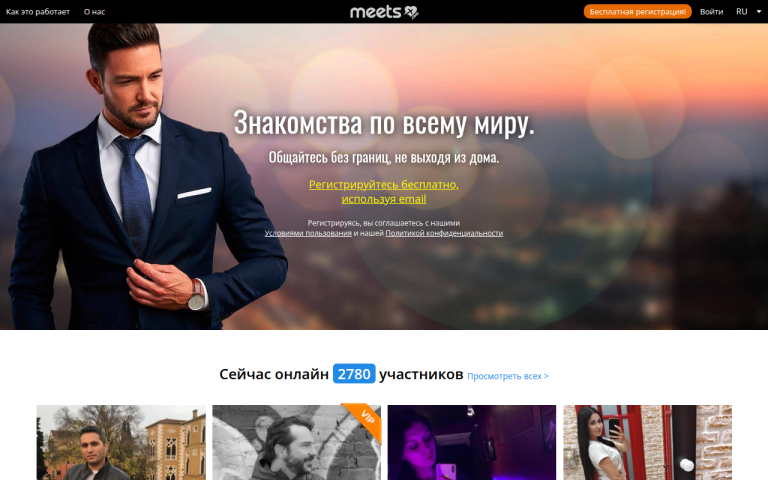Open black-and-white VIP bearded man profile
The height and width of the screenshot is (480, 768).
pyautogui.click(x=296, y=442)
